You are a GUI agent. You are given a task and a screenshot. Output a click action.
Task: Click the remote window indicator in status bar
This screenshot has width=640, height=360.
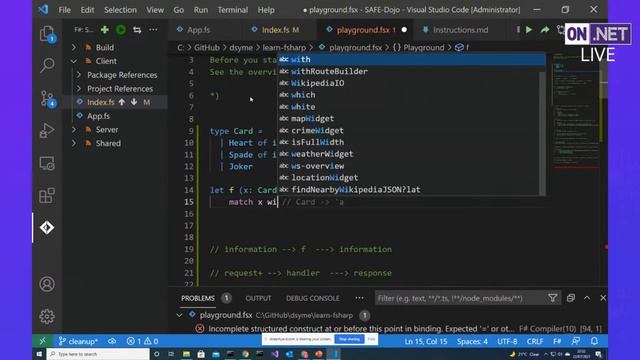pyautogui.click(x=42, y=341)
